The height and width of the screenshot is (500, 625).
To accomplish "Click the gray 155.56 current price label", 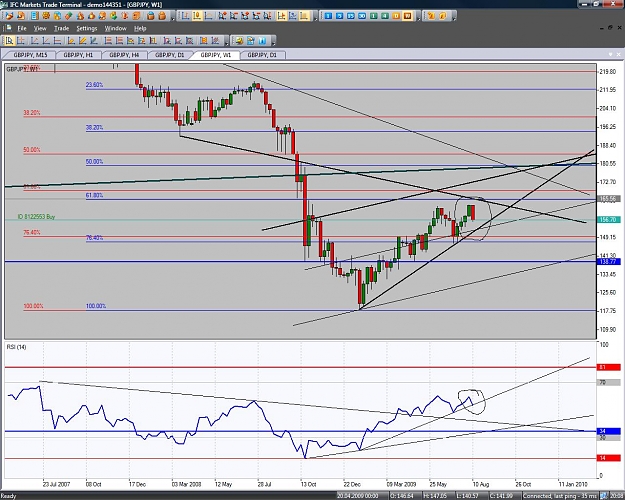I will [x=608, y=199].
